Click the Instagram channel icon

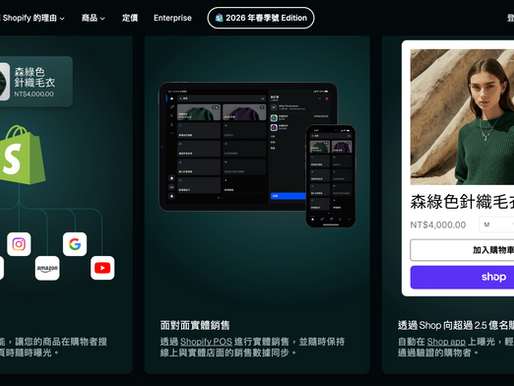point(19,244)
